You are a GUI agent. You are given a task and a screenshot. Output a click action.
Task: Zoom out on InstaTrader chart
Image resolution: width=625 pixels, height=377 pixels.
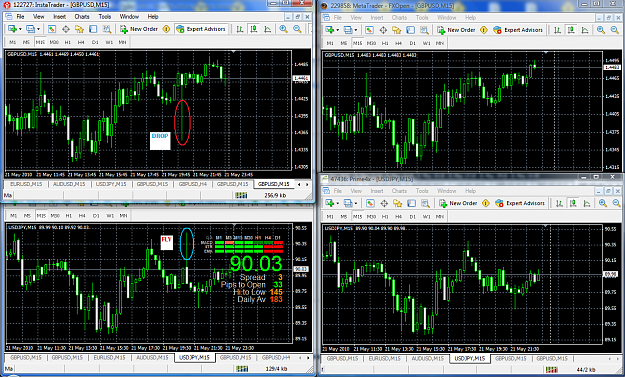[x=297, y=29]
